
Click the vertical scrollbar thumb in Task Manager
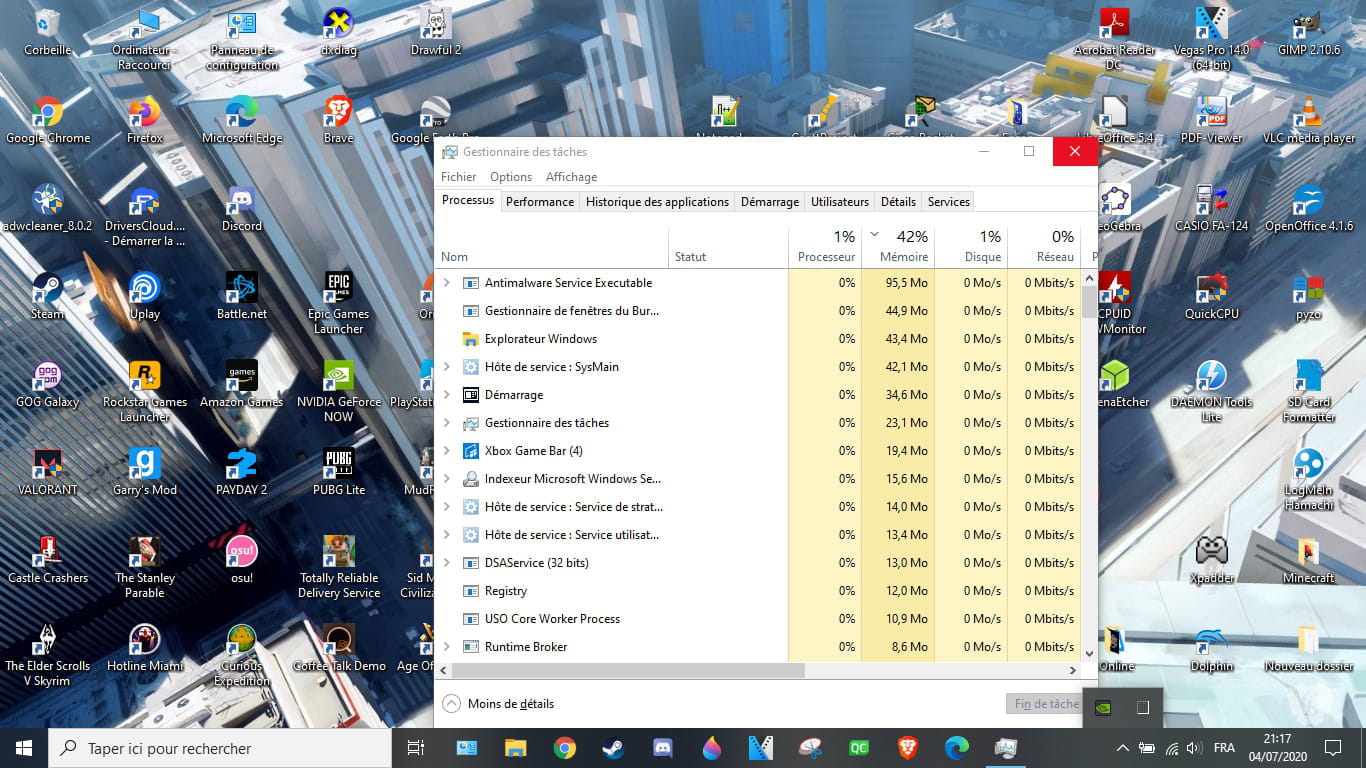tap(1089, 301)
